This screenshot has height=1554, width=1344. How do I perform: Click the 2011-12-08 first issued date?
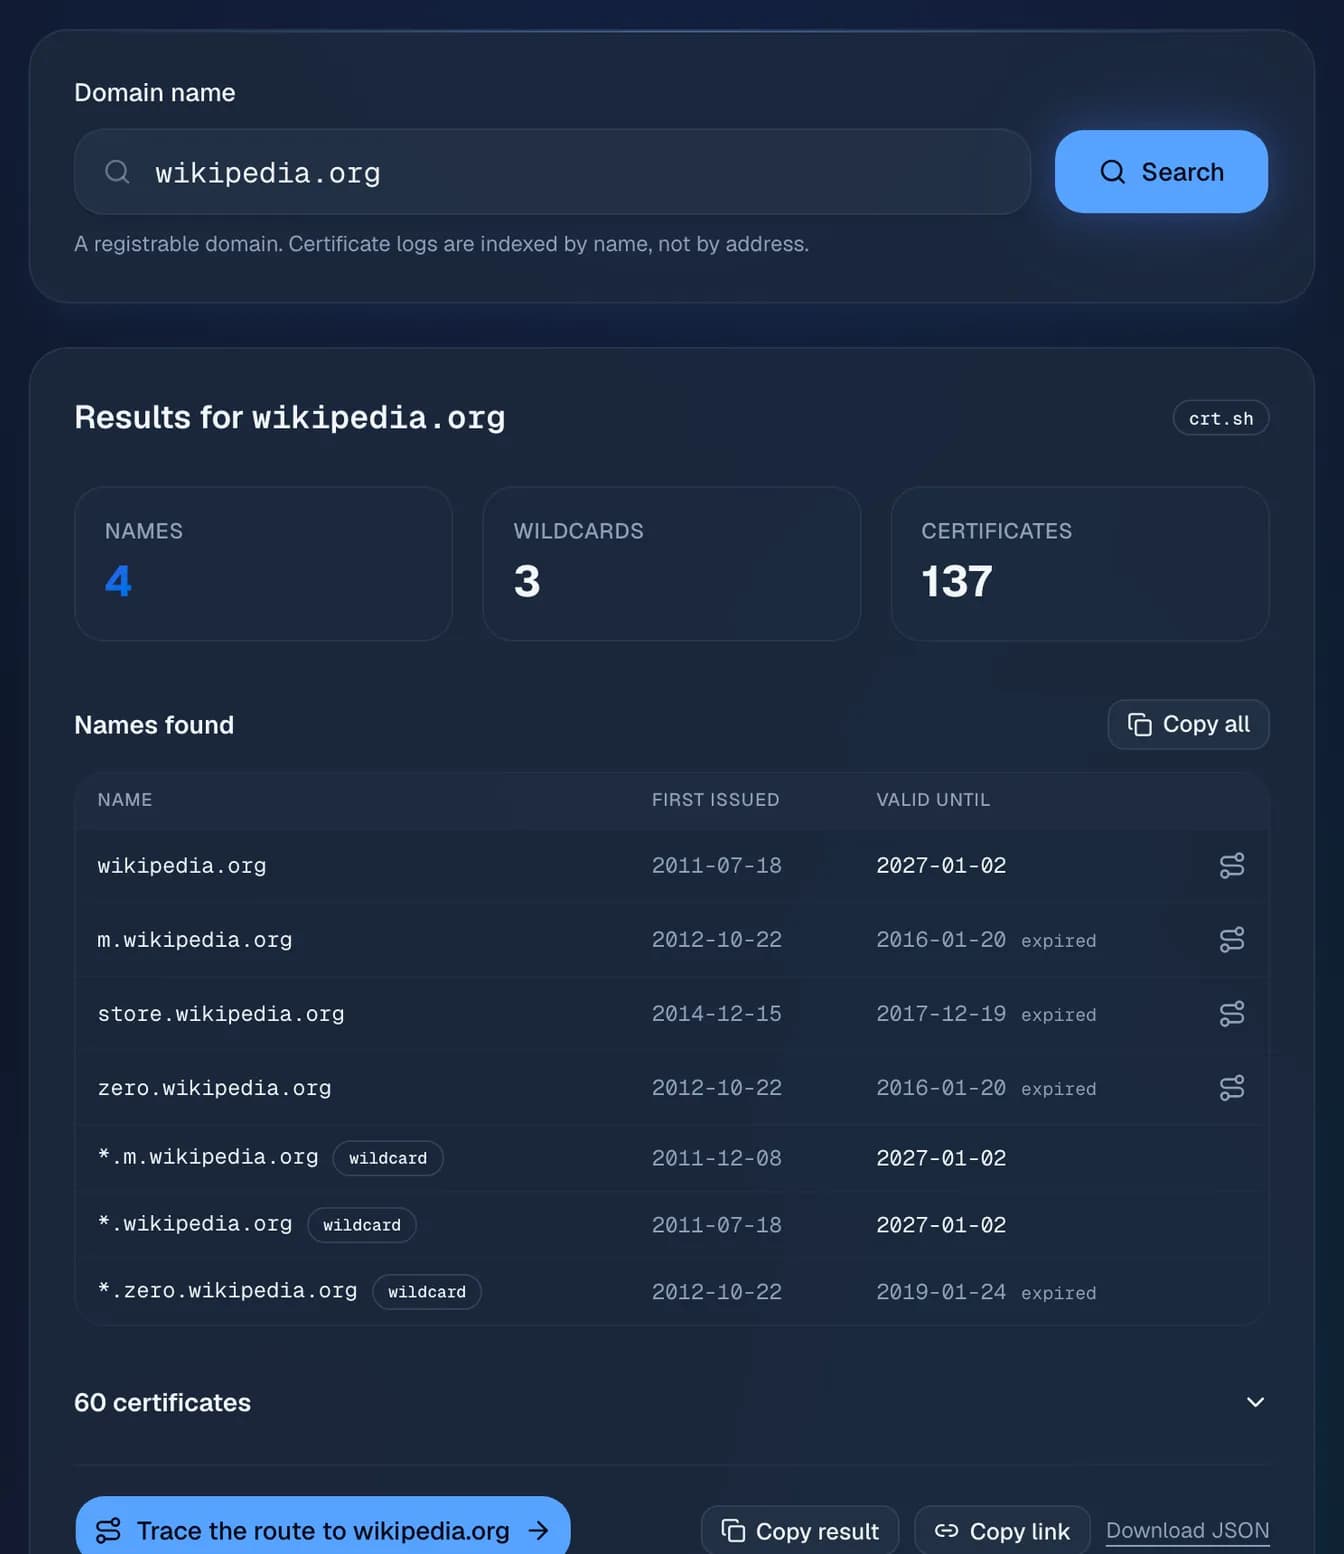point(717,1158)
